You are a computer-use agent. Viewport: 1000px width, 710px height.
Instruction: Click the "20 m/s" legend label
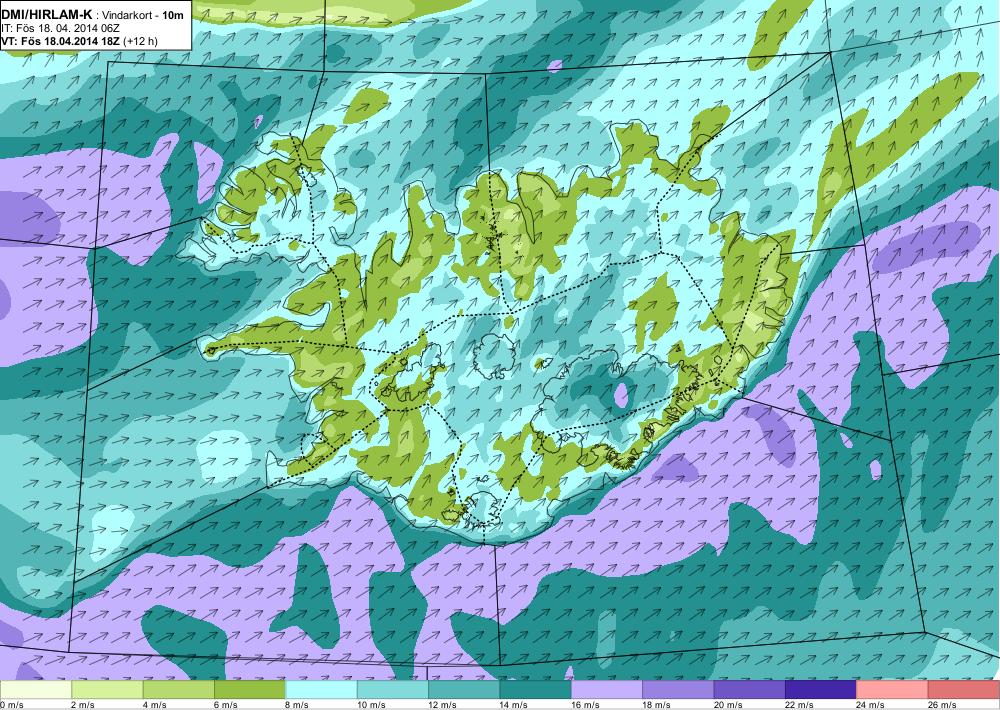coord(728,704)
